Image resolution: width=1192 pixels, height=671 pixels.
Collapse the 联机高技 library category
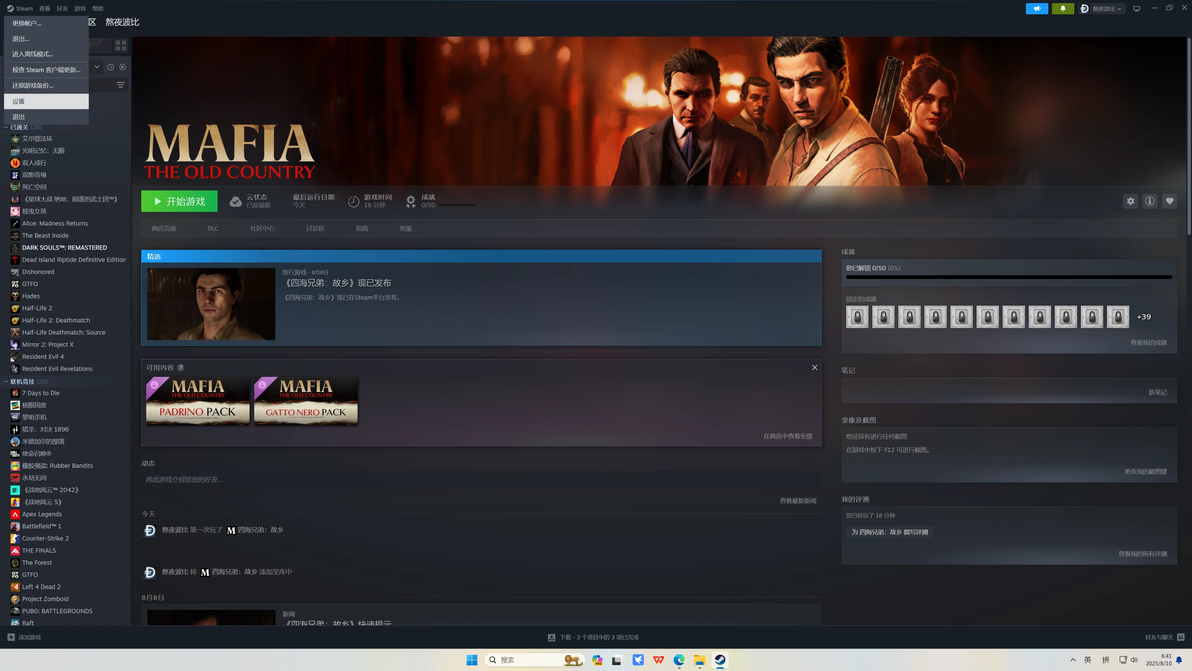point(6,381)
